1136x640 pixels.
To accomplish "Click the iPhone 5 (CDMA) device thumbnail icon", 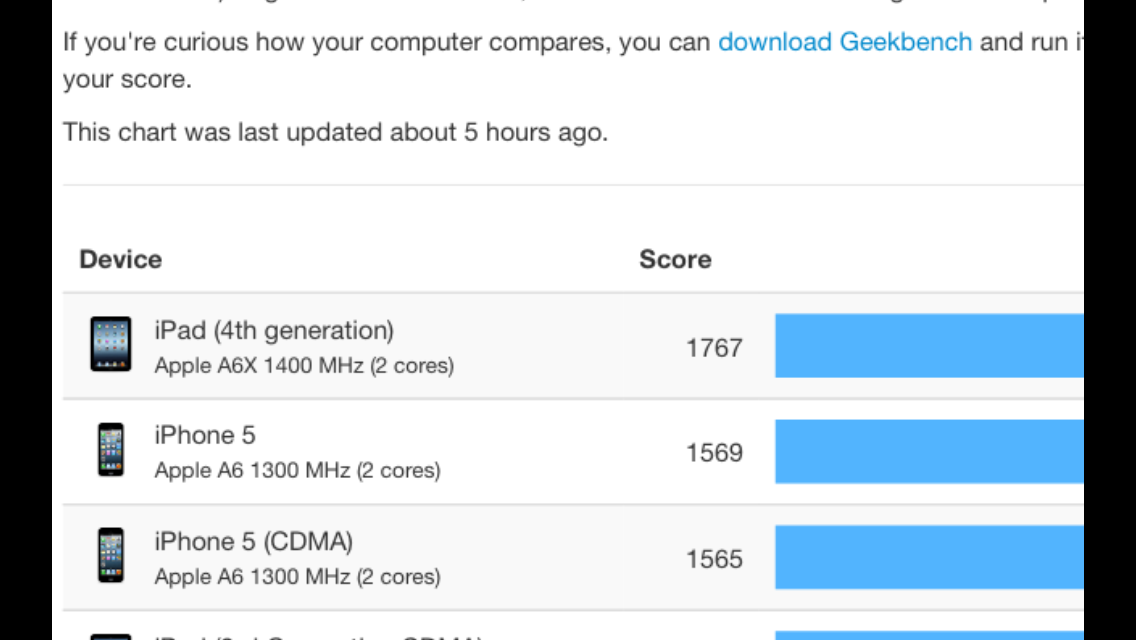I will pyautogui.click(x=111, y=555).
